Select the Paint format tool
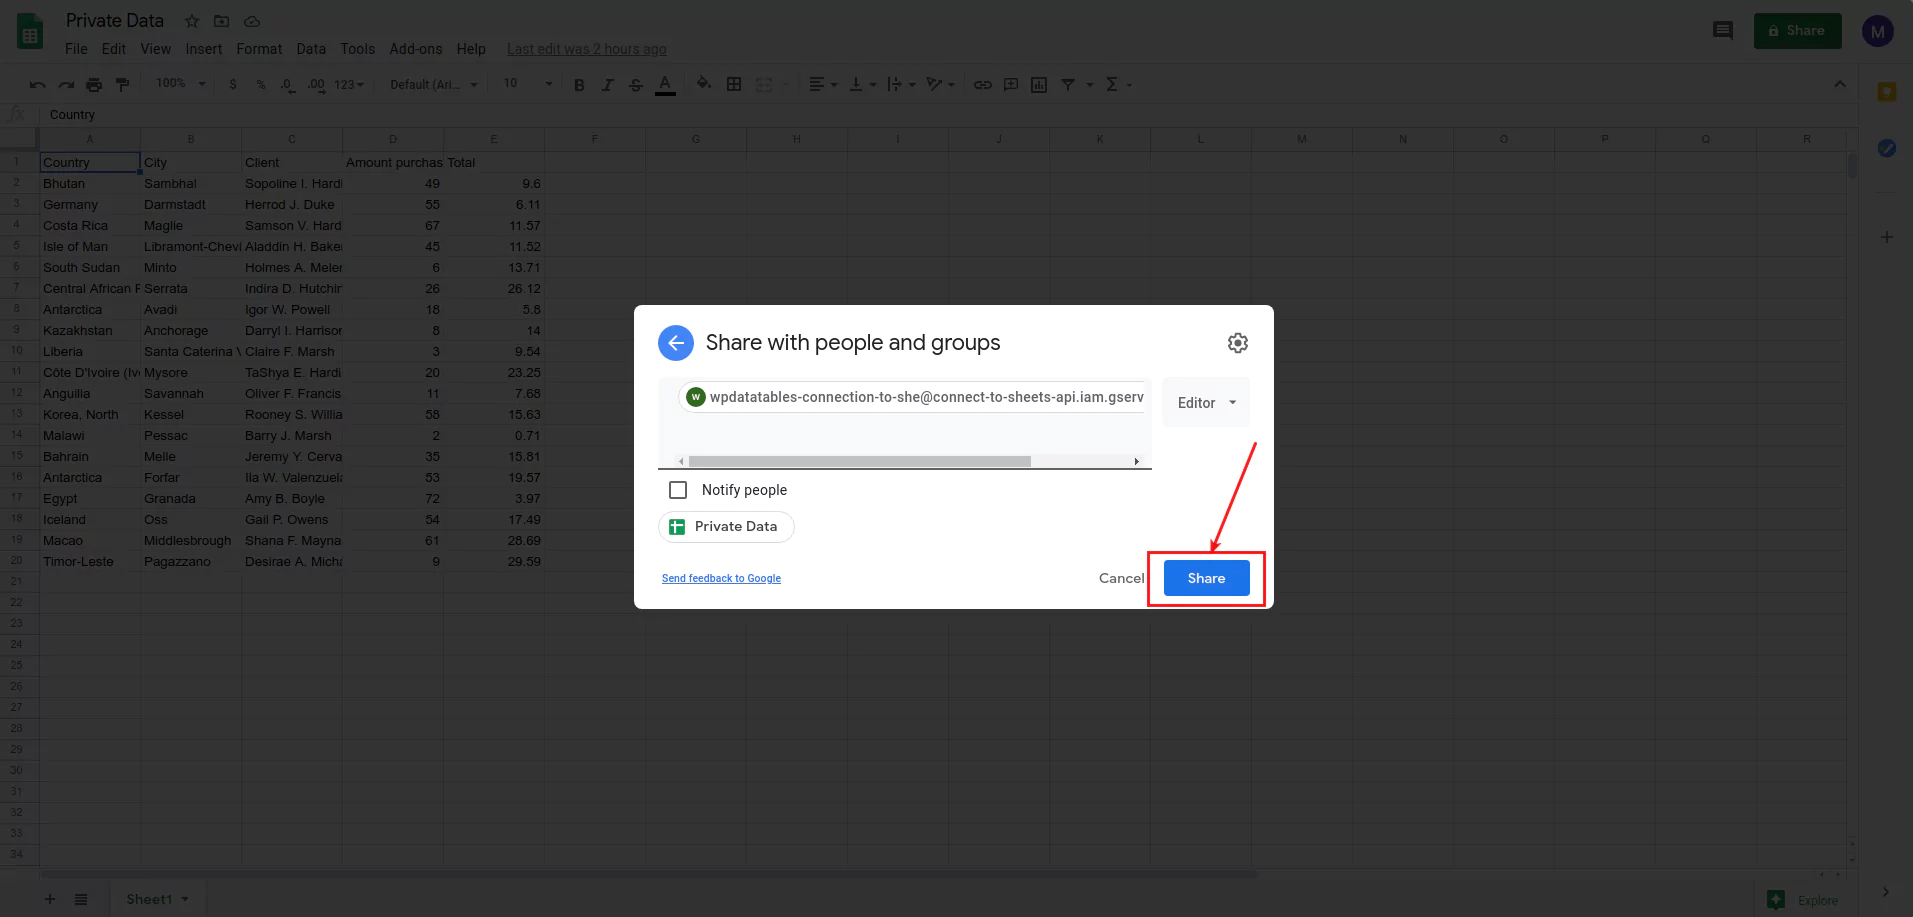This screenshot has height=917, width=1913. 123,84
